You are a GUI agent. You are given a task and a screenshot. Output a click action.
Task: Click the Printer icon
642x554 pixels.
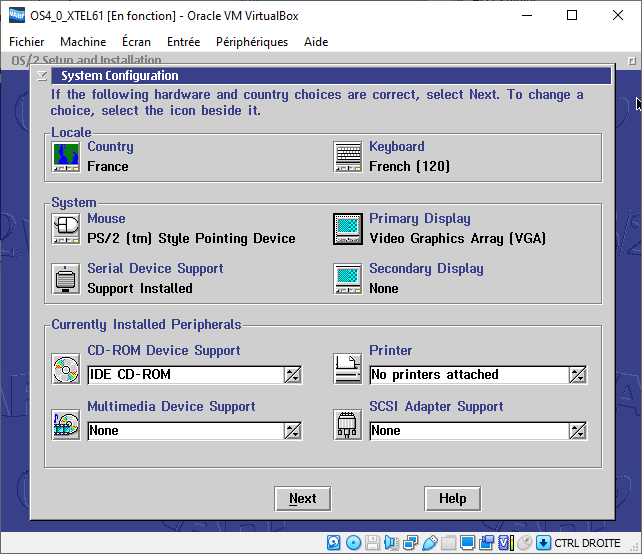[x=347, y=369]
